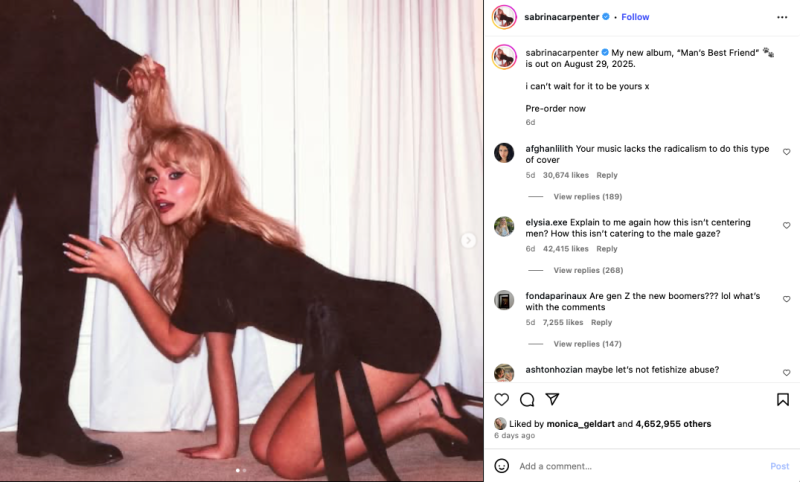Open monica_geldart's profile from the Liked by line
Screen dimensions: 800x482
[x=581, y=424]
